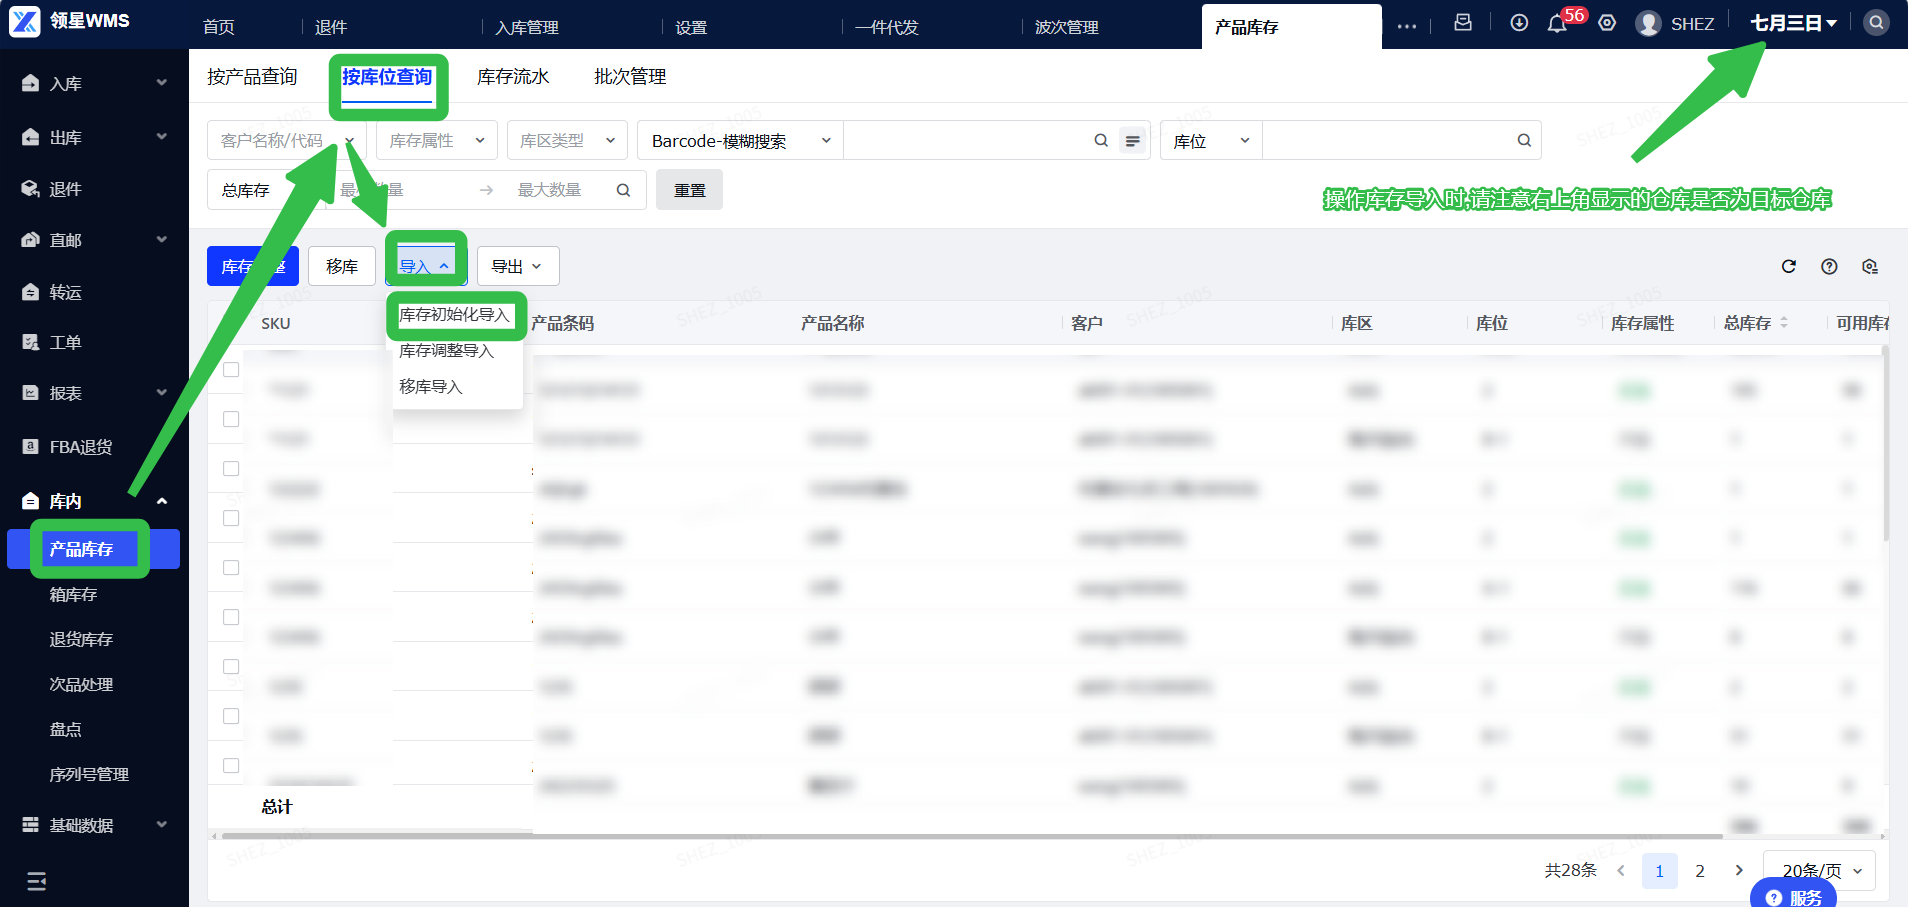Open 退货库存 in the sidebar
The image size is (1908, 907).
click(81, 639)
